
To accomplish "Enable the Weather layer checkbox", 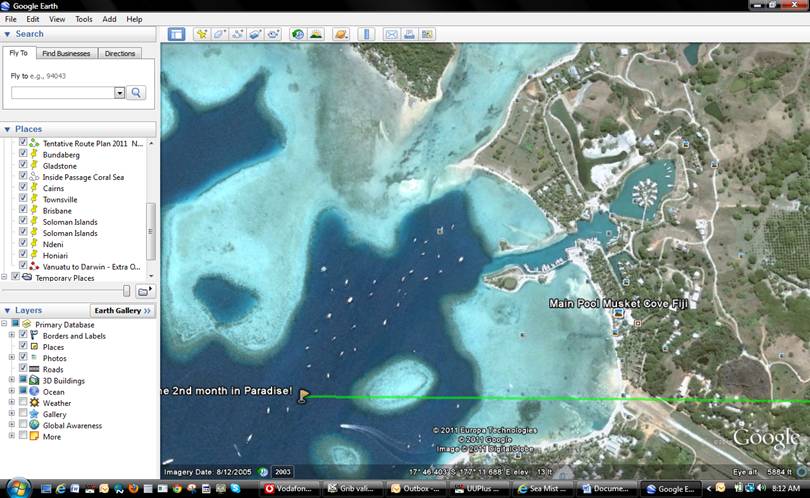I will pyautogui.click(x=23, y=401).
